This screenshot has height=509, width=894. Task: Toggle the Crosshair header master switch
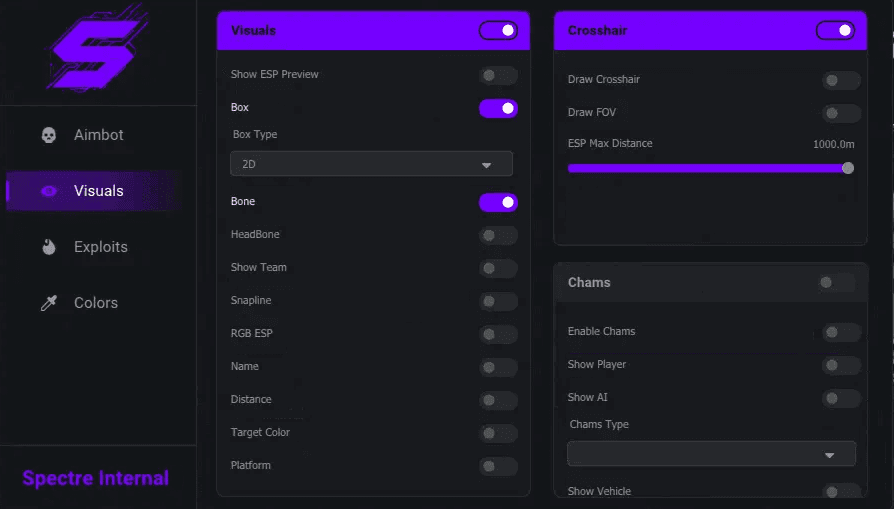[x=835, y=31]
